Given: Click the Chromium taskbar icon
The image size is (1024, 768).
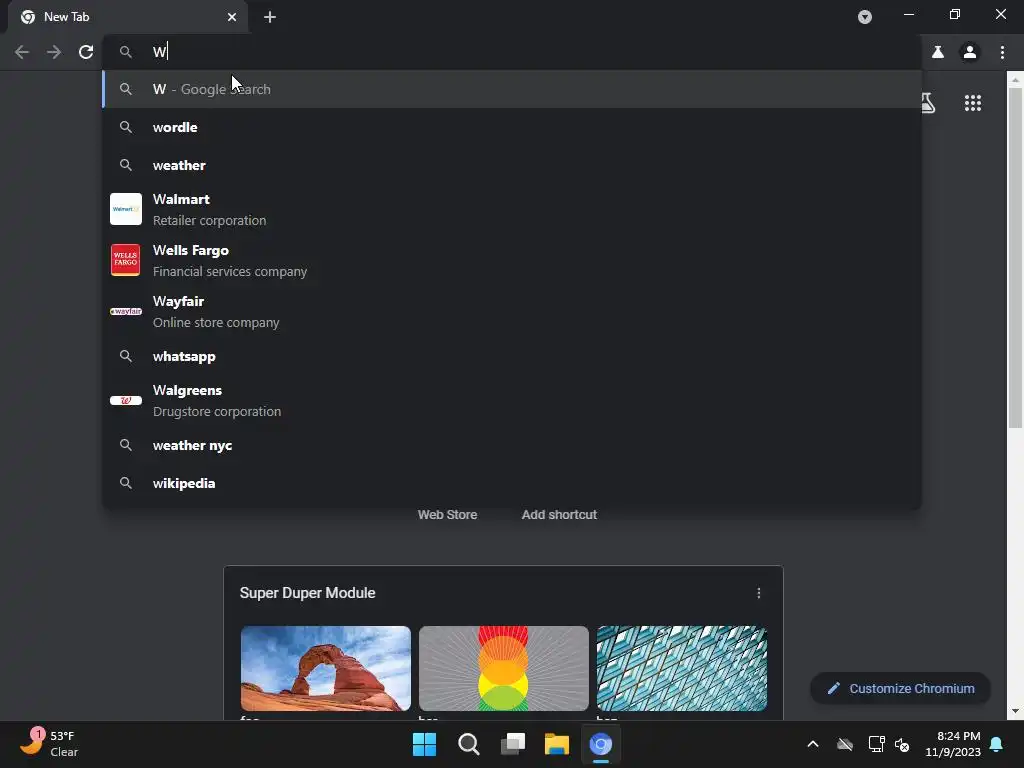Looking at the screenshot, I should [601, 744].
